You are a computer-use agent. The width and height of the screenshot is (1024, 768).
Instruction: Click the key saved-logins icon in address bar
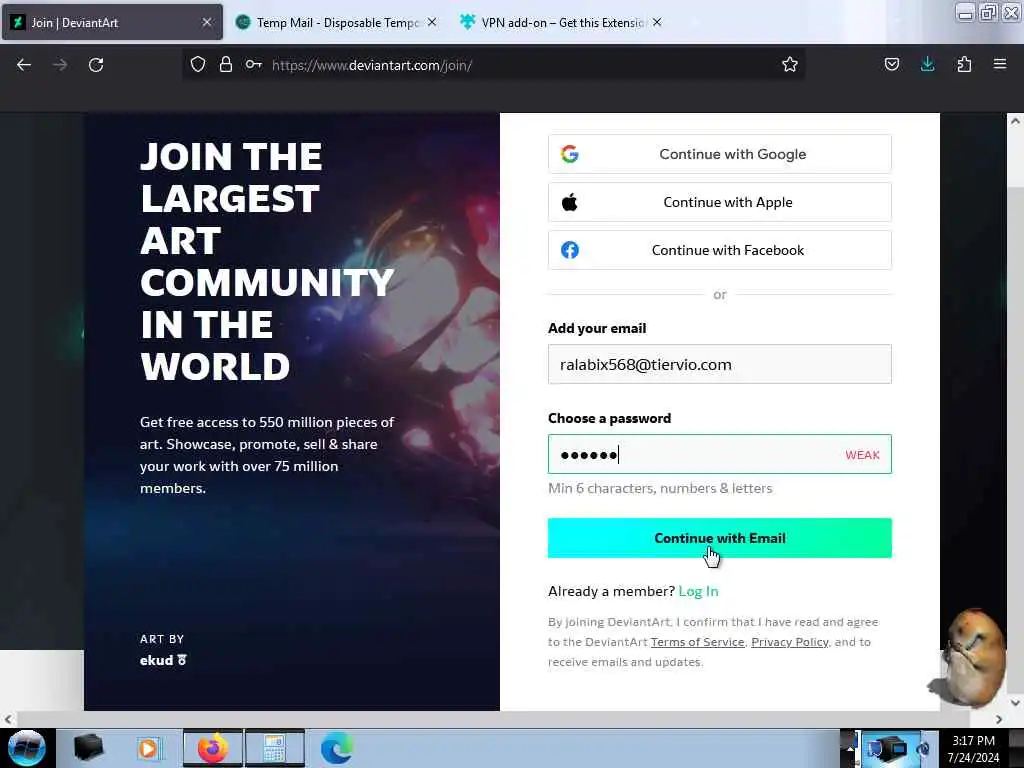tap(253, 64)
